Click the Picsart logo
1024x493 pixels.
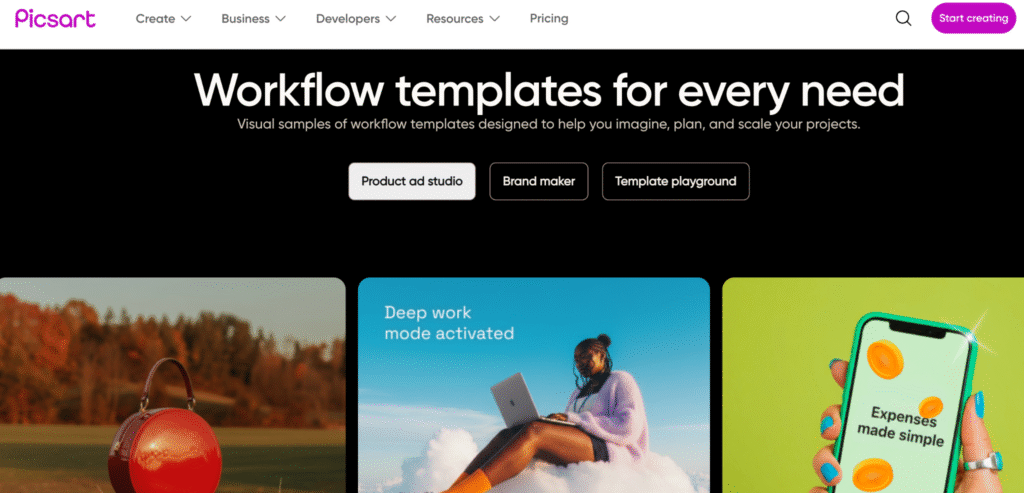pyautogui.click(x=56, y=18)
